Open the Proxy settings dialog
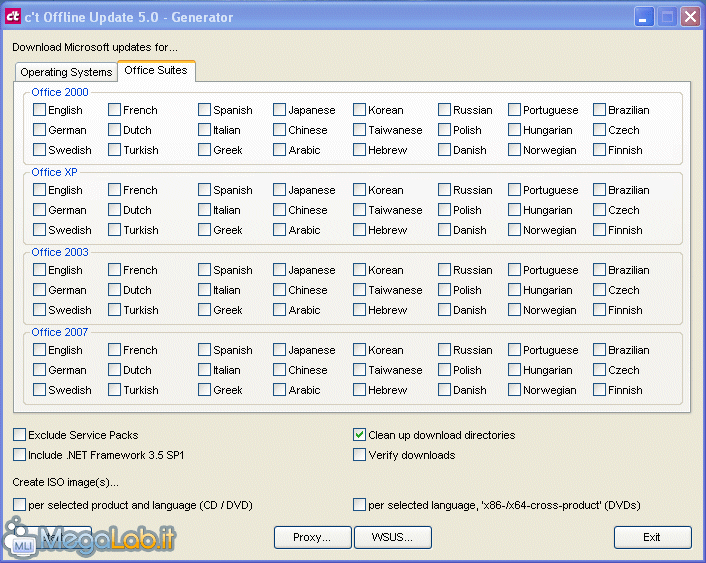The image size is (706, 563). click(x=312, y=537)
